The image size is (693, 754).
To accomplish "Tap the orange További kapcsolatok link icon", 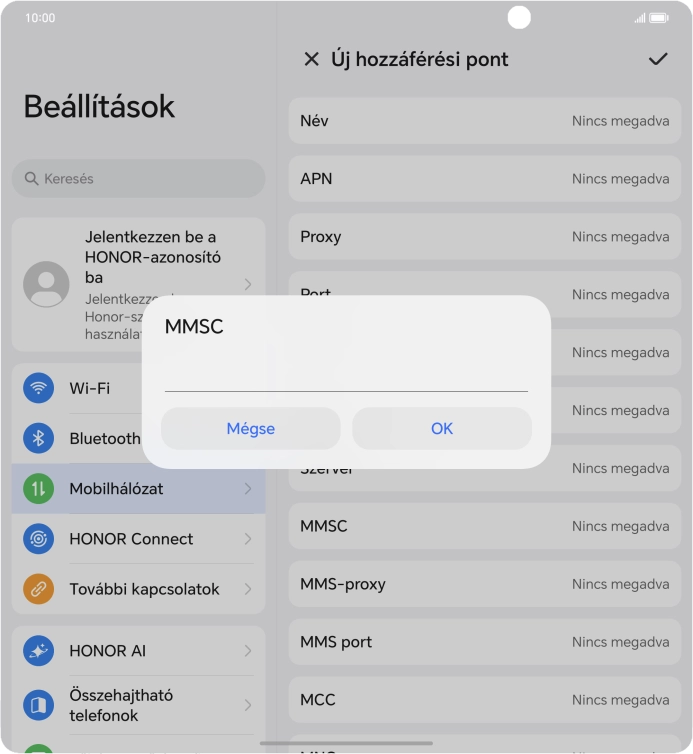I will (38, 589).
